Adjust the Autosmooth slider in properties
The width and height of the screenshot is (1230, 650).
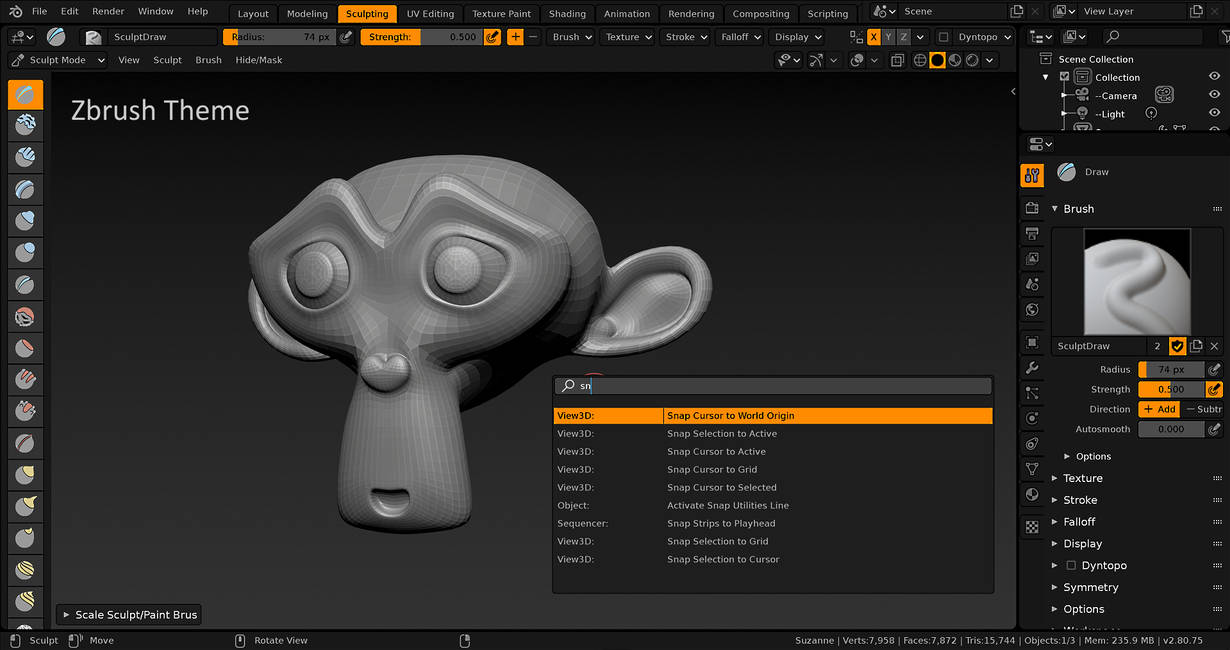[x=1172, y=429]
